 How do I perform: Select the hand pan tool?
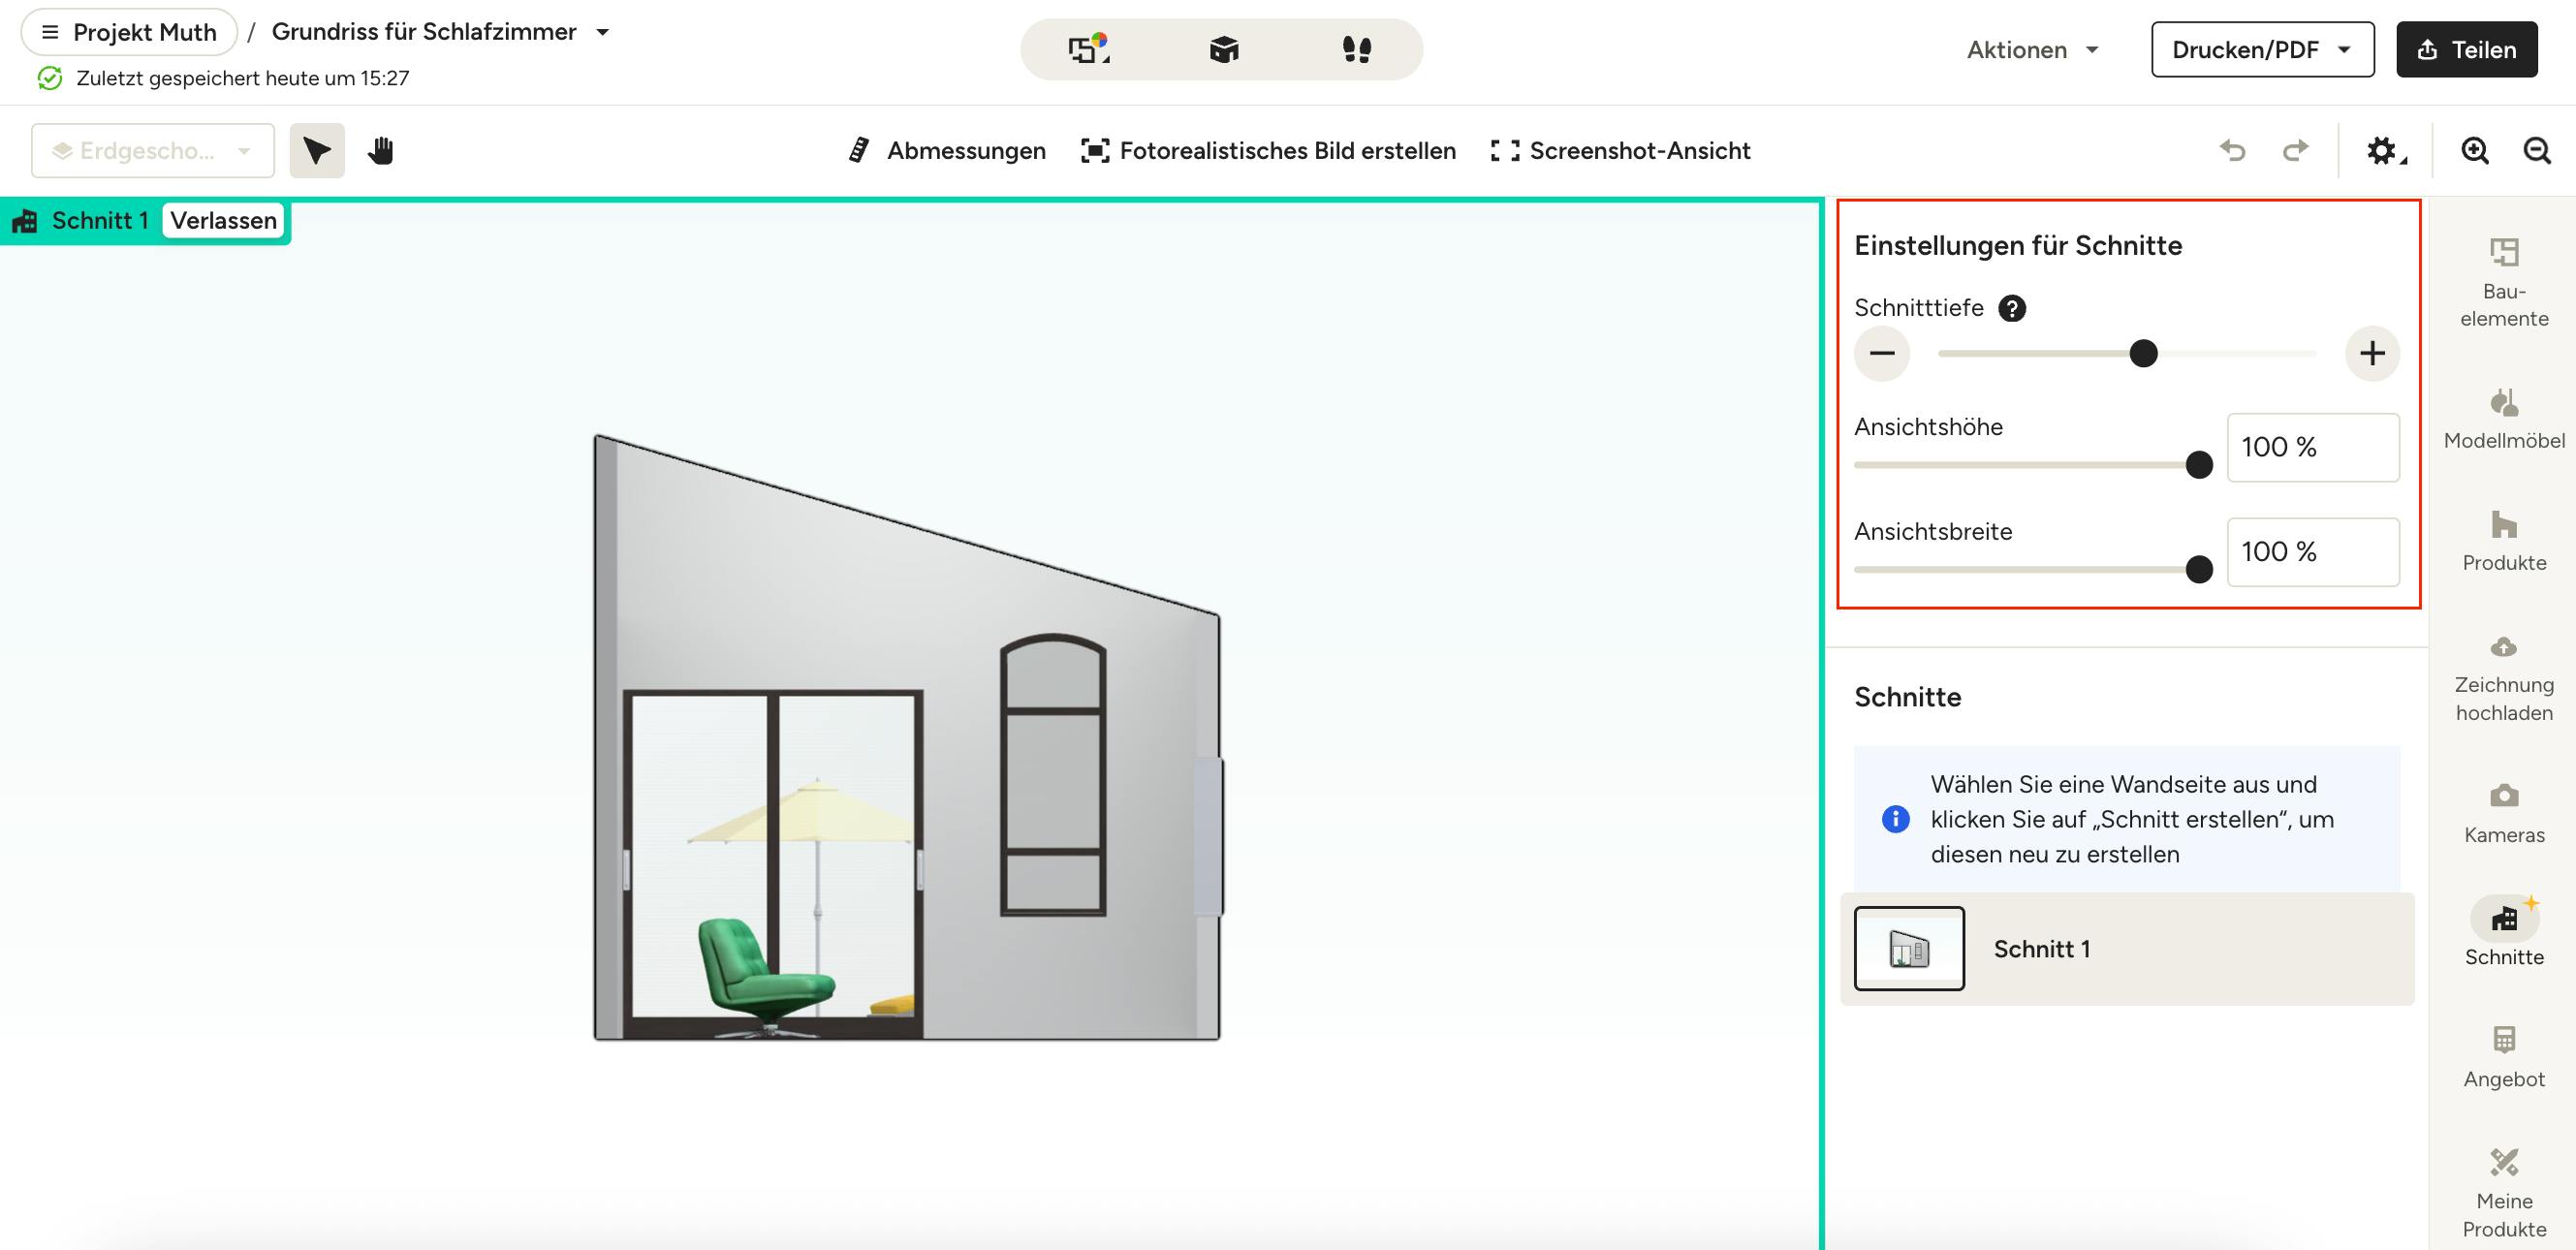pyautogui.click(x=381, y=151)
